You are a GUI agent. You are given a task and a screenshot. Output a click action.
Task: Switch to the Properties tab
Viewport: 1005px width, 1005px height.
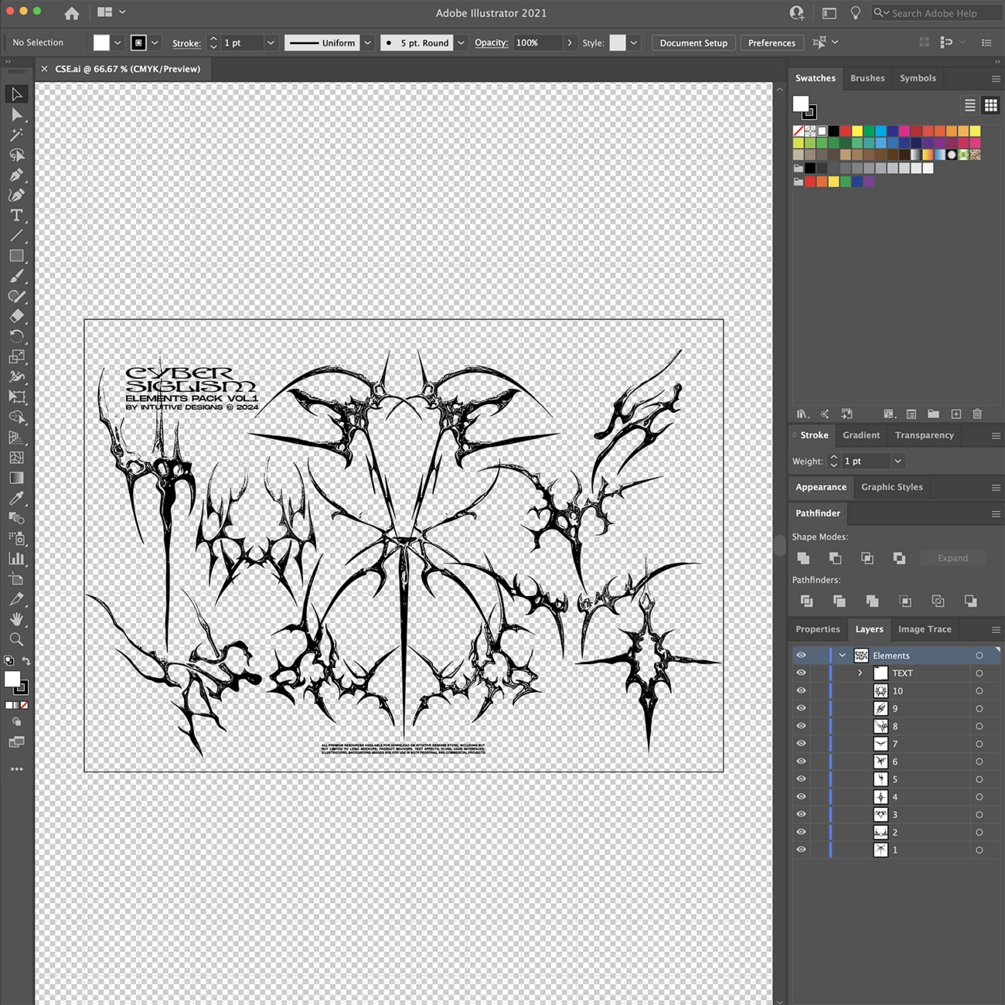(817, 629)
